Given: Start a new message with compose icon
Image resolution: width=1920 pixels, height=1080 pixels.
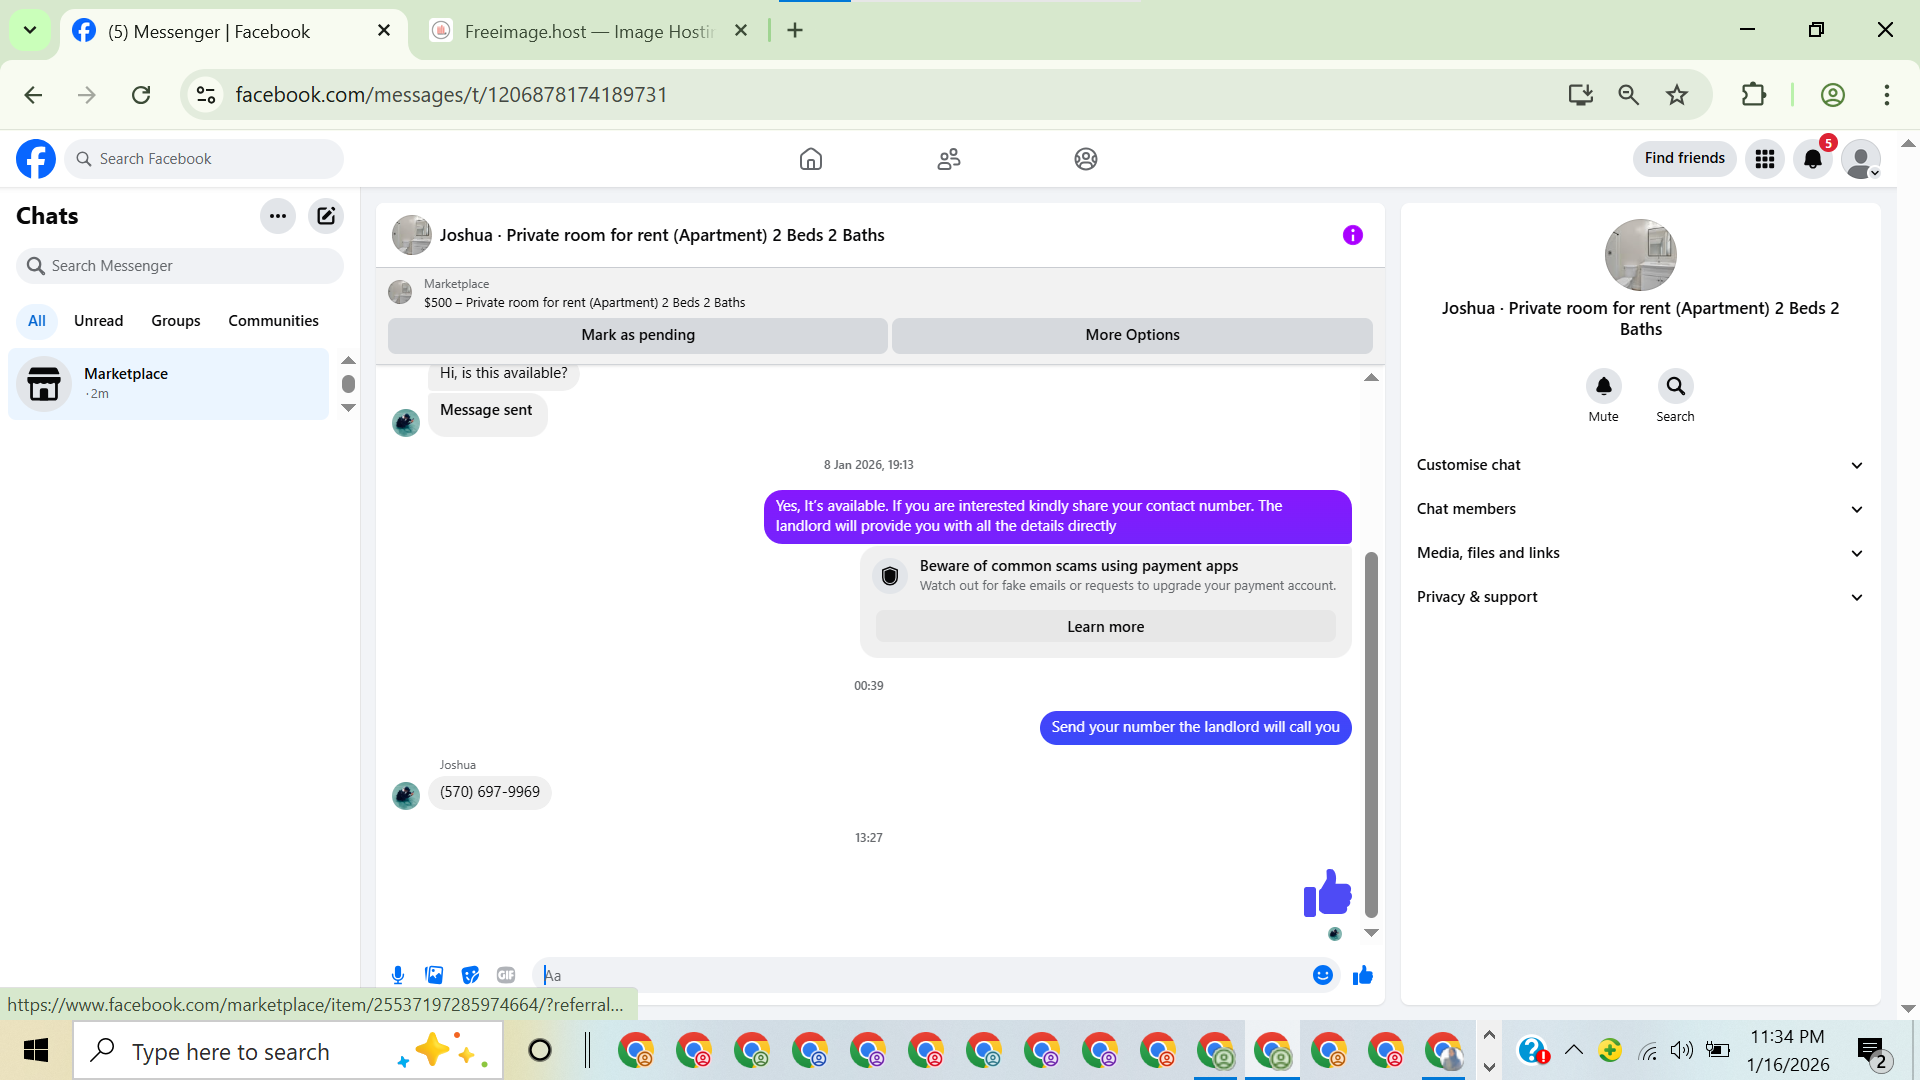Looking at the screenshot, I should (326, 216).
